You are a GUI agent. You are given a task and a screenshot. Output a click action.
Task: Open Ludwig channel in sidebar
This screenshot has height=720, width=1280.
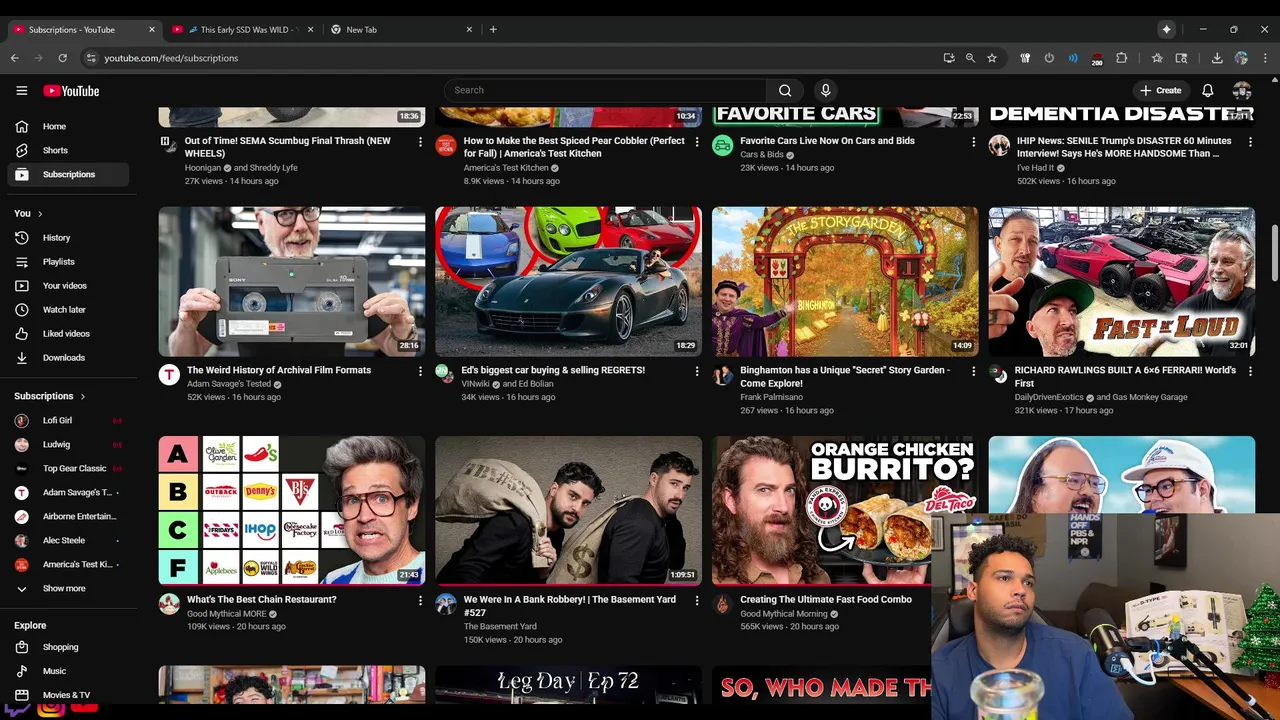point(68,445)
